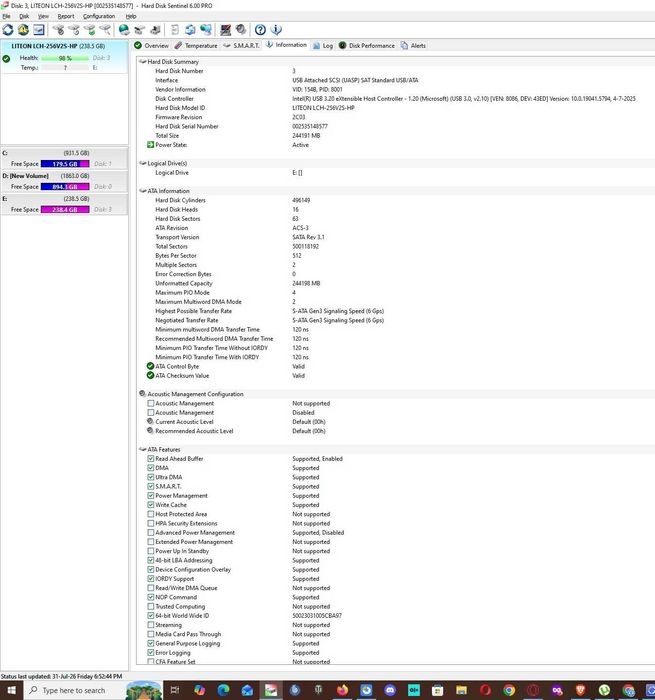Switch to the S.M.A.R.T. tab
Viewport: 655px width, 700px height.
(241, 46)
